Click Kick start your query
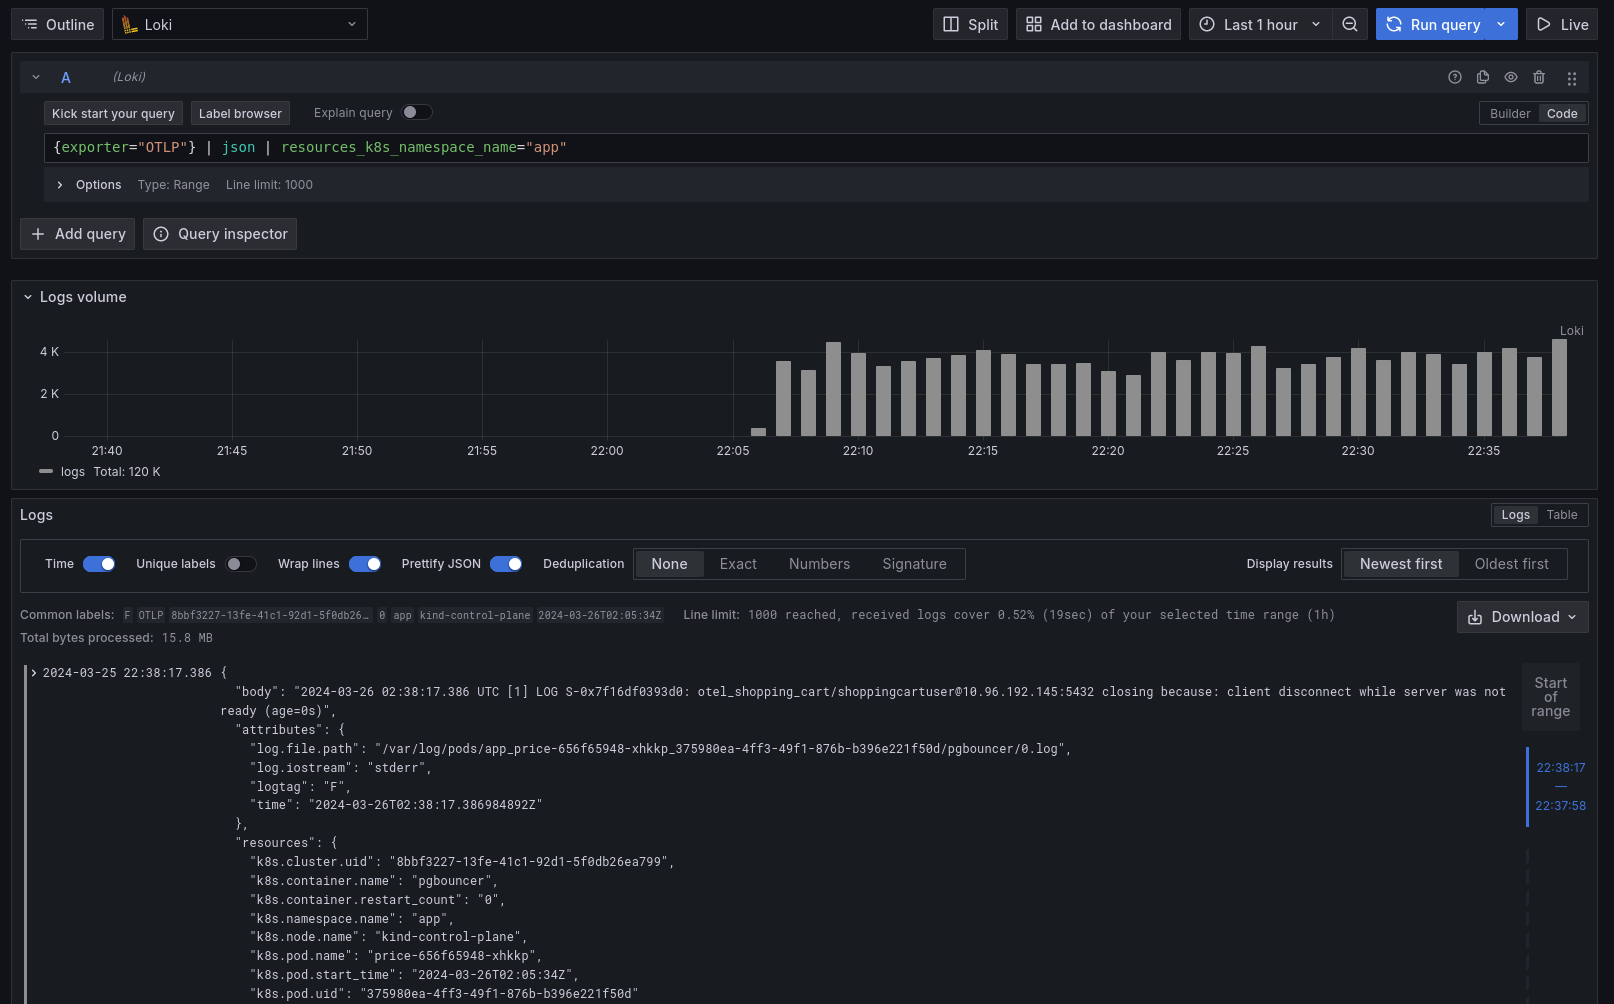The width and height of the screenshot is (1614, 1004). [x=113, y=113]
